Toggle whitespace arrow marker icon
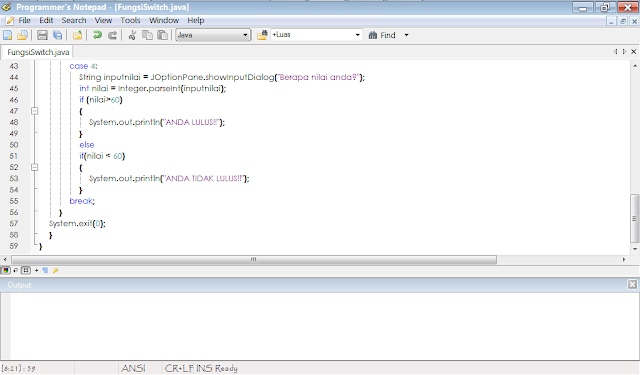The image size is (640, 375). (x=36, y=270)
